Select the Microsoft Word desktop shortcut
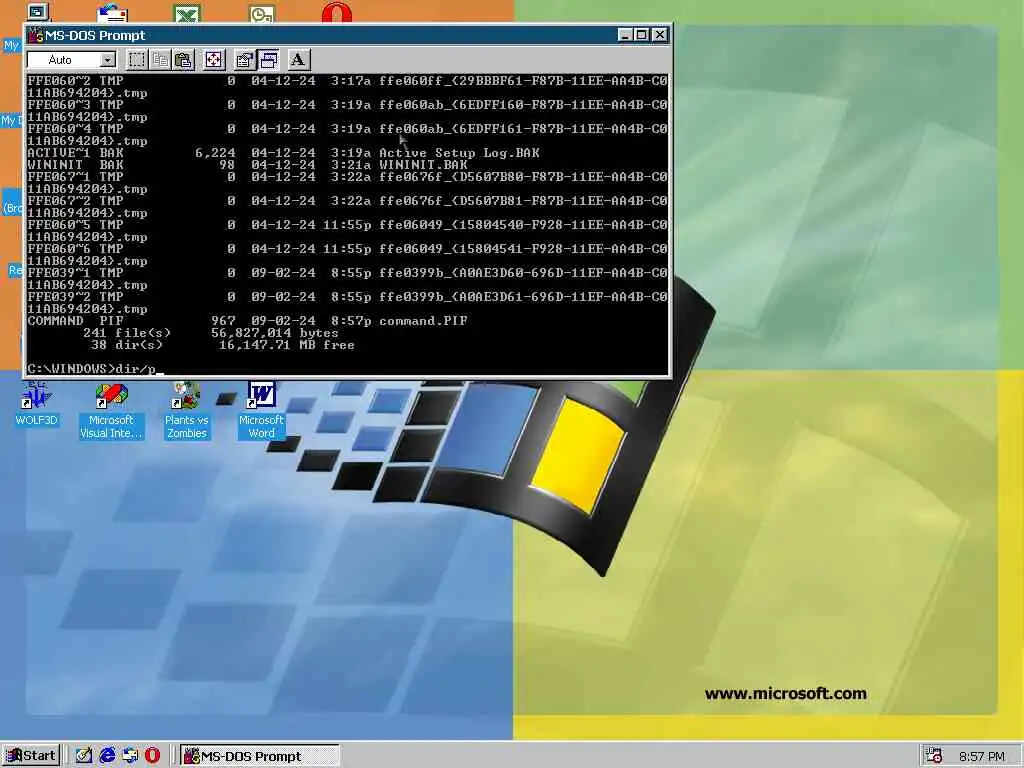 (261, 411)
